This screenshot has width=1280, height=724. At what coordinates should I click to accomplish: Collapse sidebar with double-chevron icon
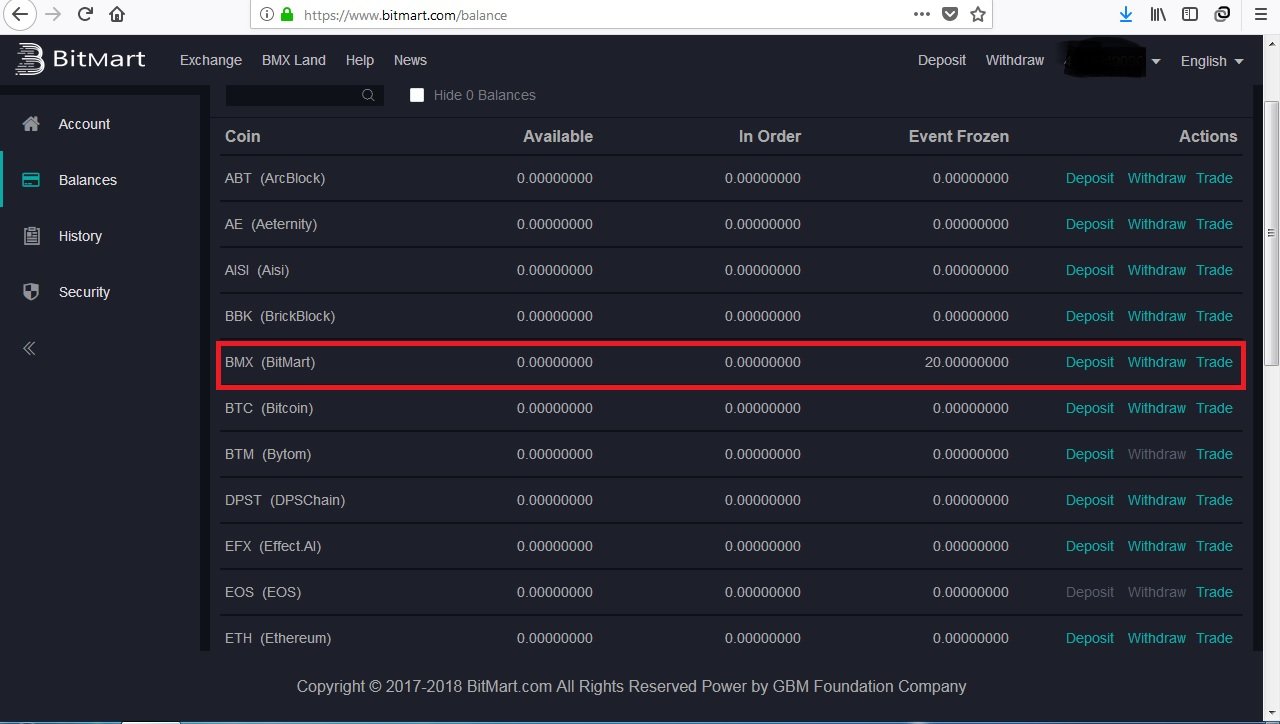pyautogui.click(x=29, y=348)
